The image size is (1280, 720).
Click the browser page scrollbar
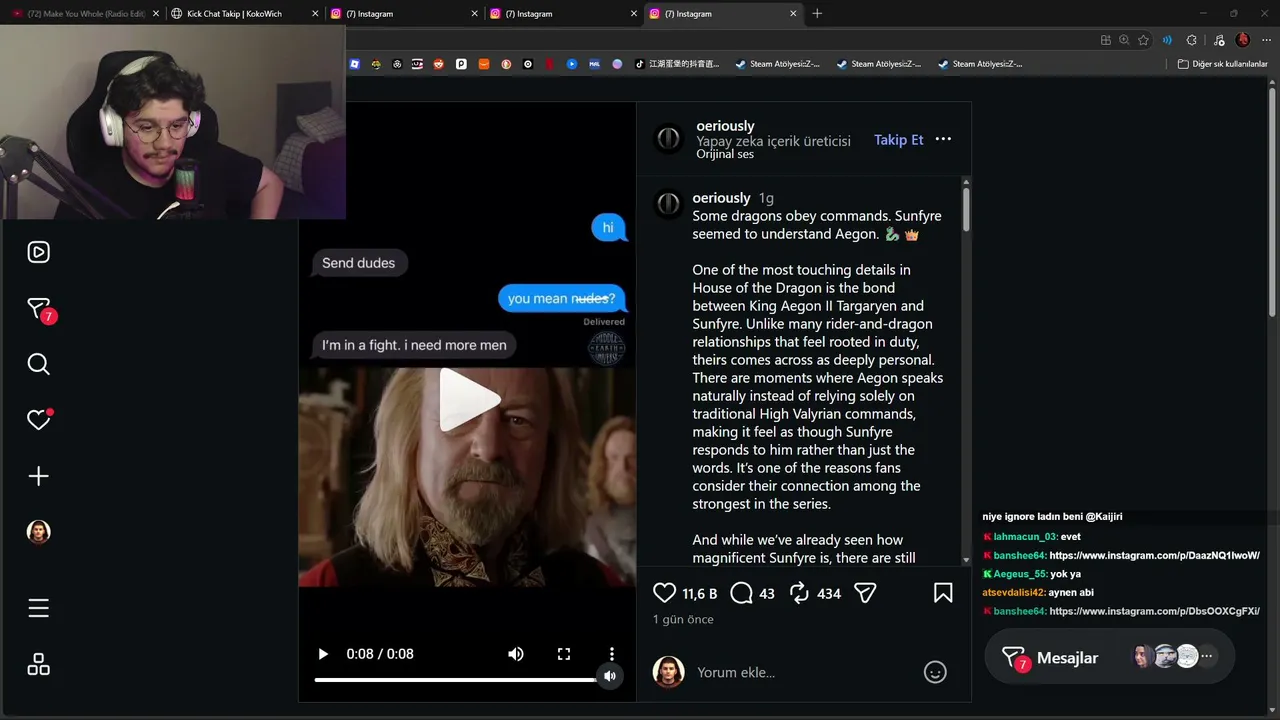tap(1274, 200)
